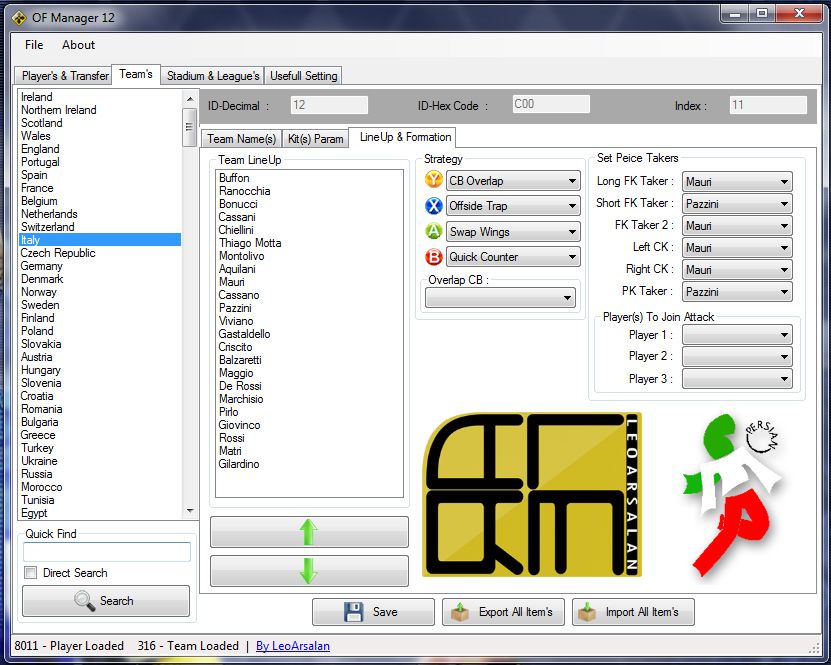Click the yellow Y strategy button icon
831x665 pixels.
pos(433,180)
